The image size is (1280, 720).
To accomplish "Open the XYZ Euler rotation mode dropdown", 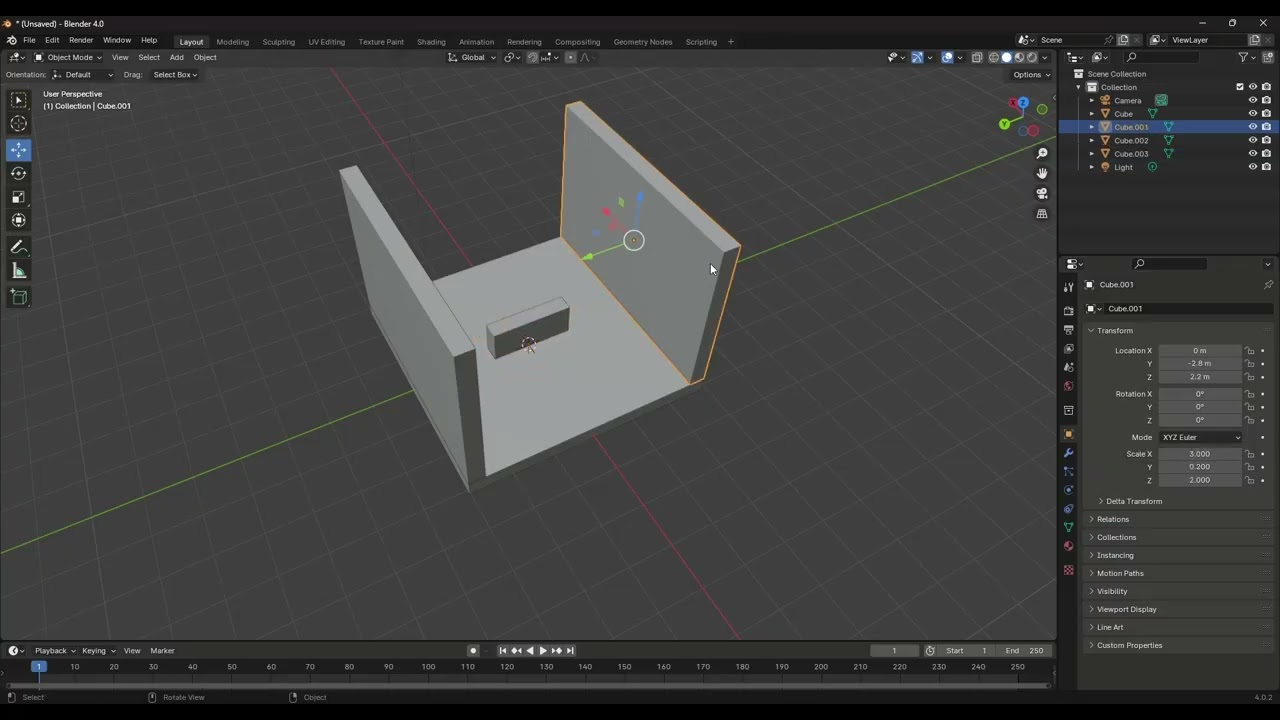I will (1201, 437).
